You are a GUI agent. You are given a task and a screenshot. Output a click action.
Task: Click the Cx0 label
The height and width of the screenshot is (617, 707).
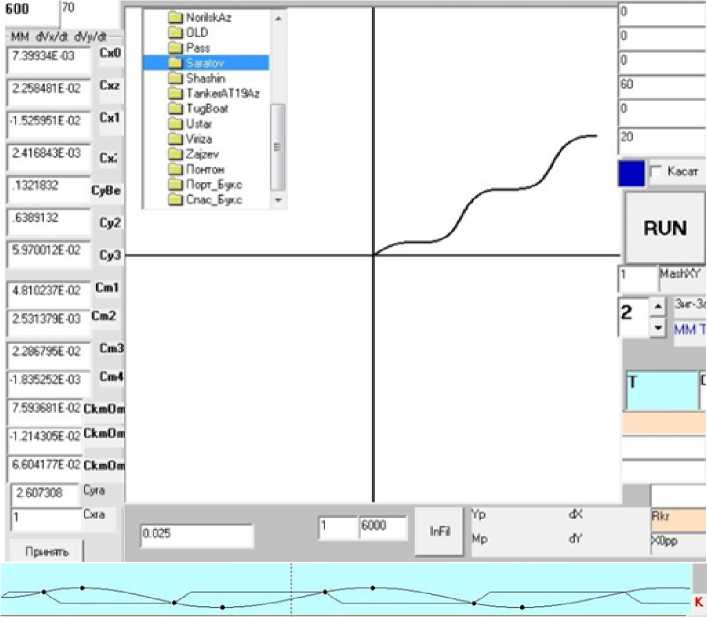click(x=110, y=53)
